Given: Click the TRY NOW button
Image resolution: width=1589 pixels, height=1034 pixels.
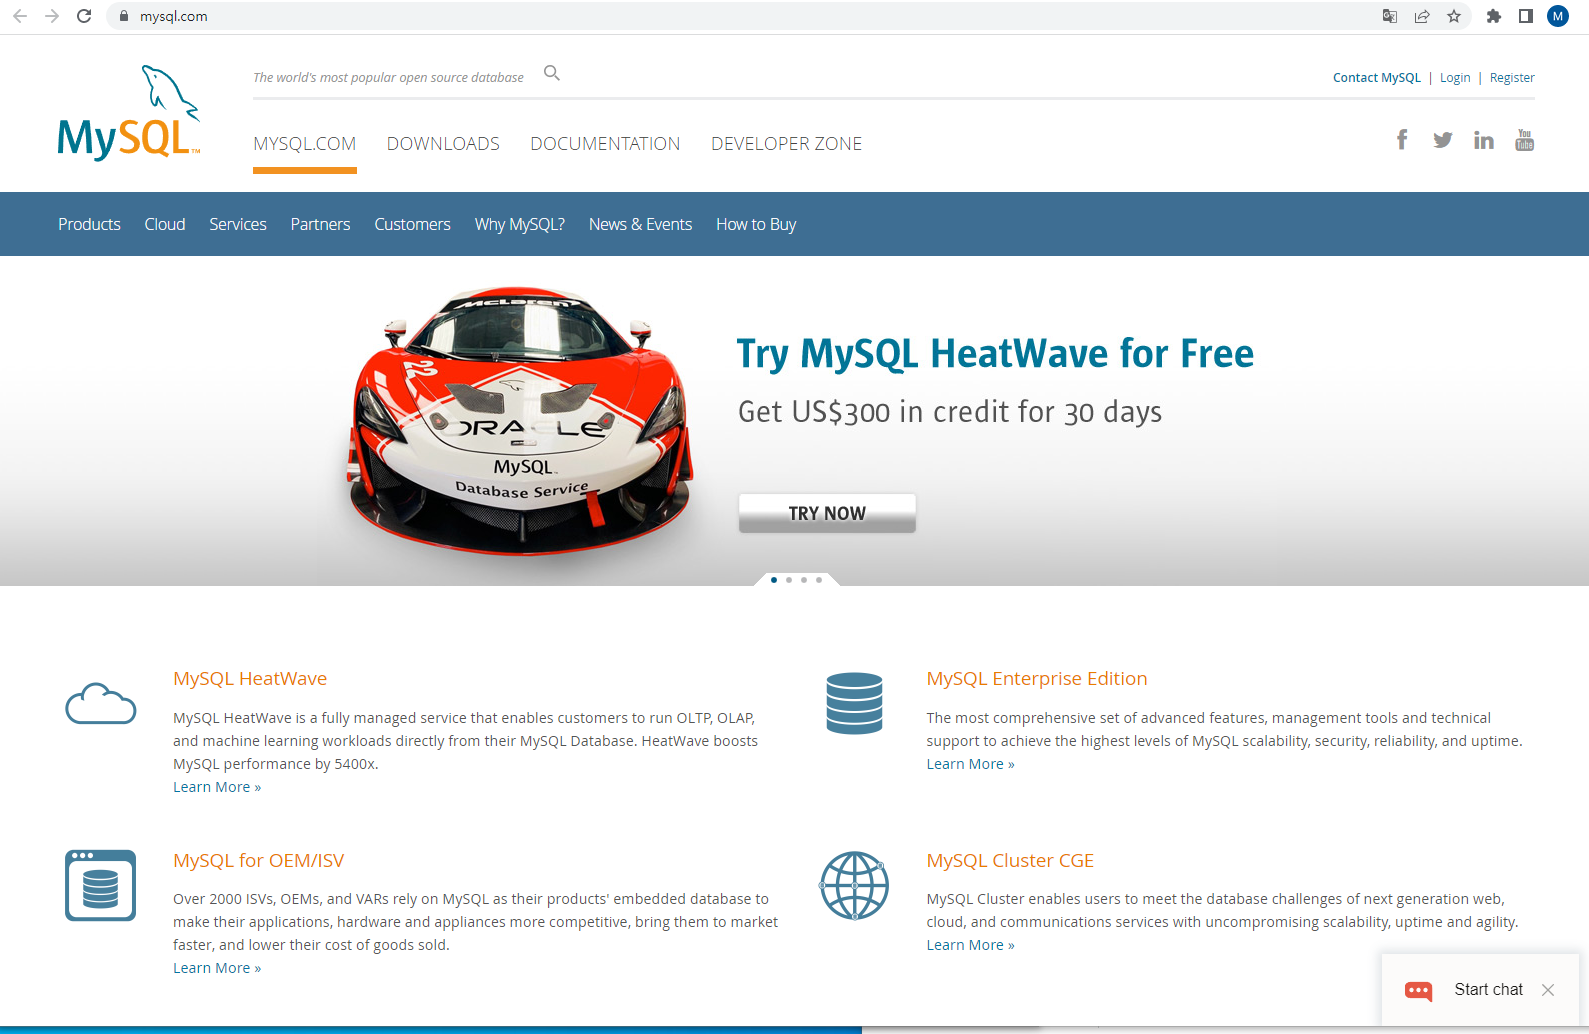Looking at the screenshot, I should (x=827, y=513).
